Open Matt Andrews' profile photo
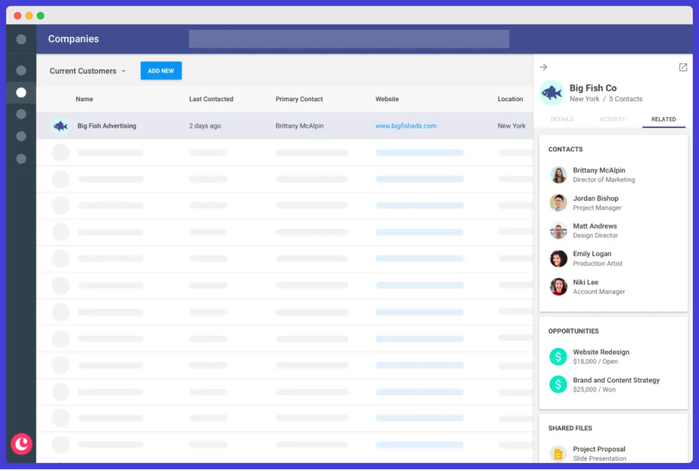The width and height of the screenshot is (699, 471). click(558, 231)
